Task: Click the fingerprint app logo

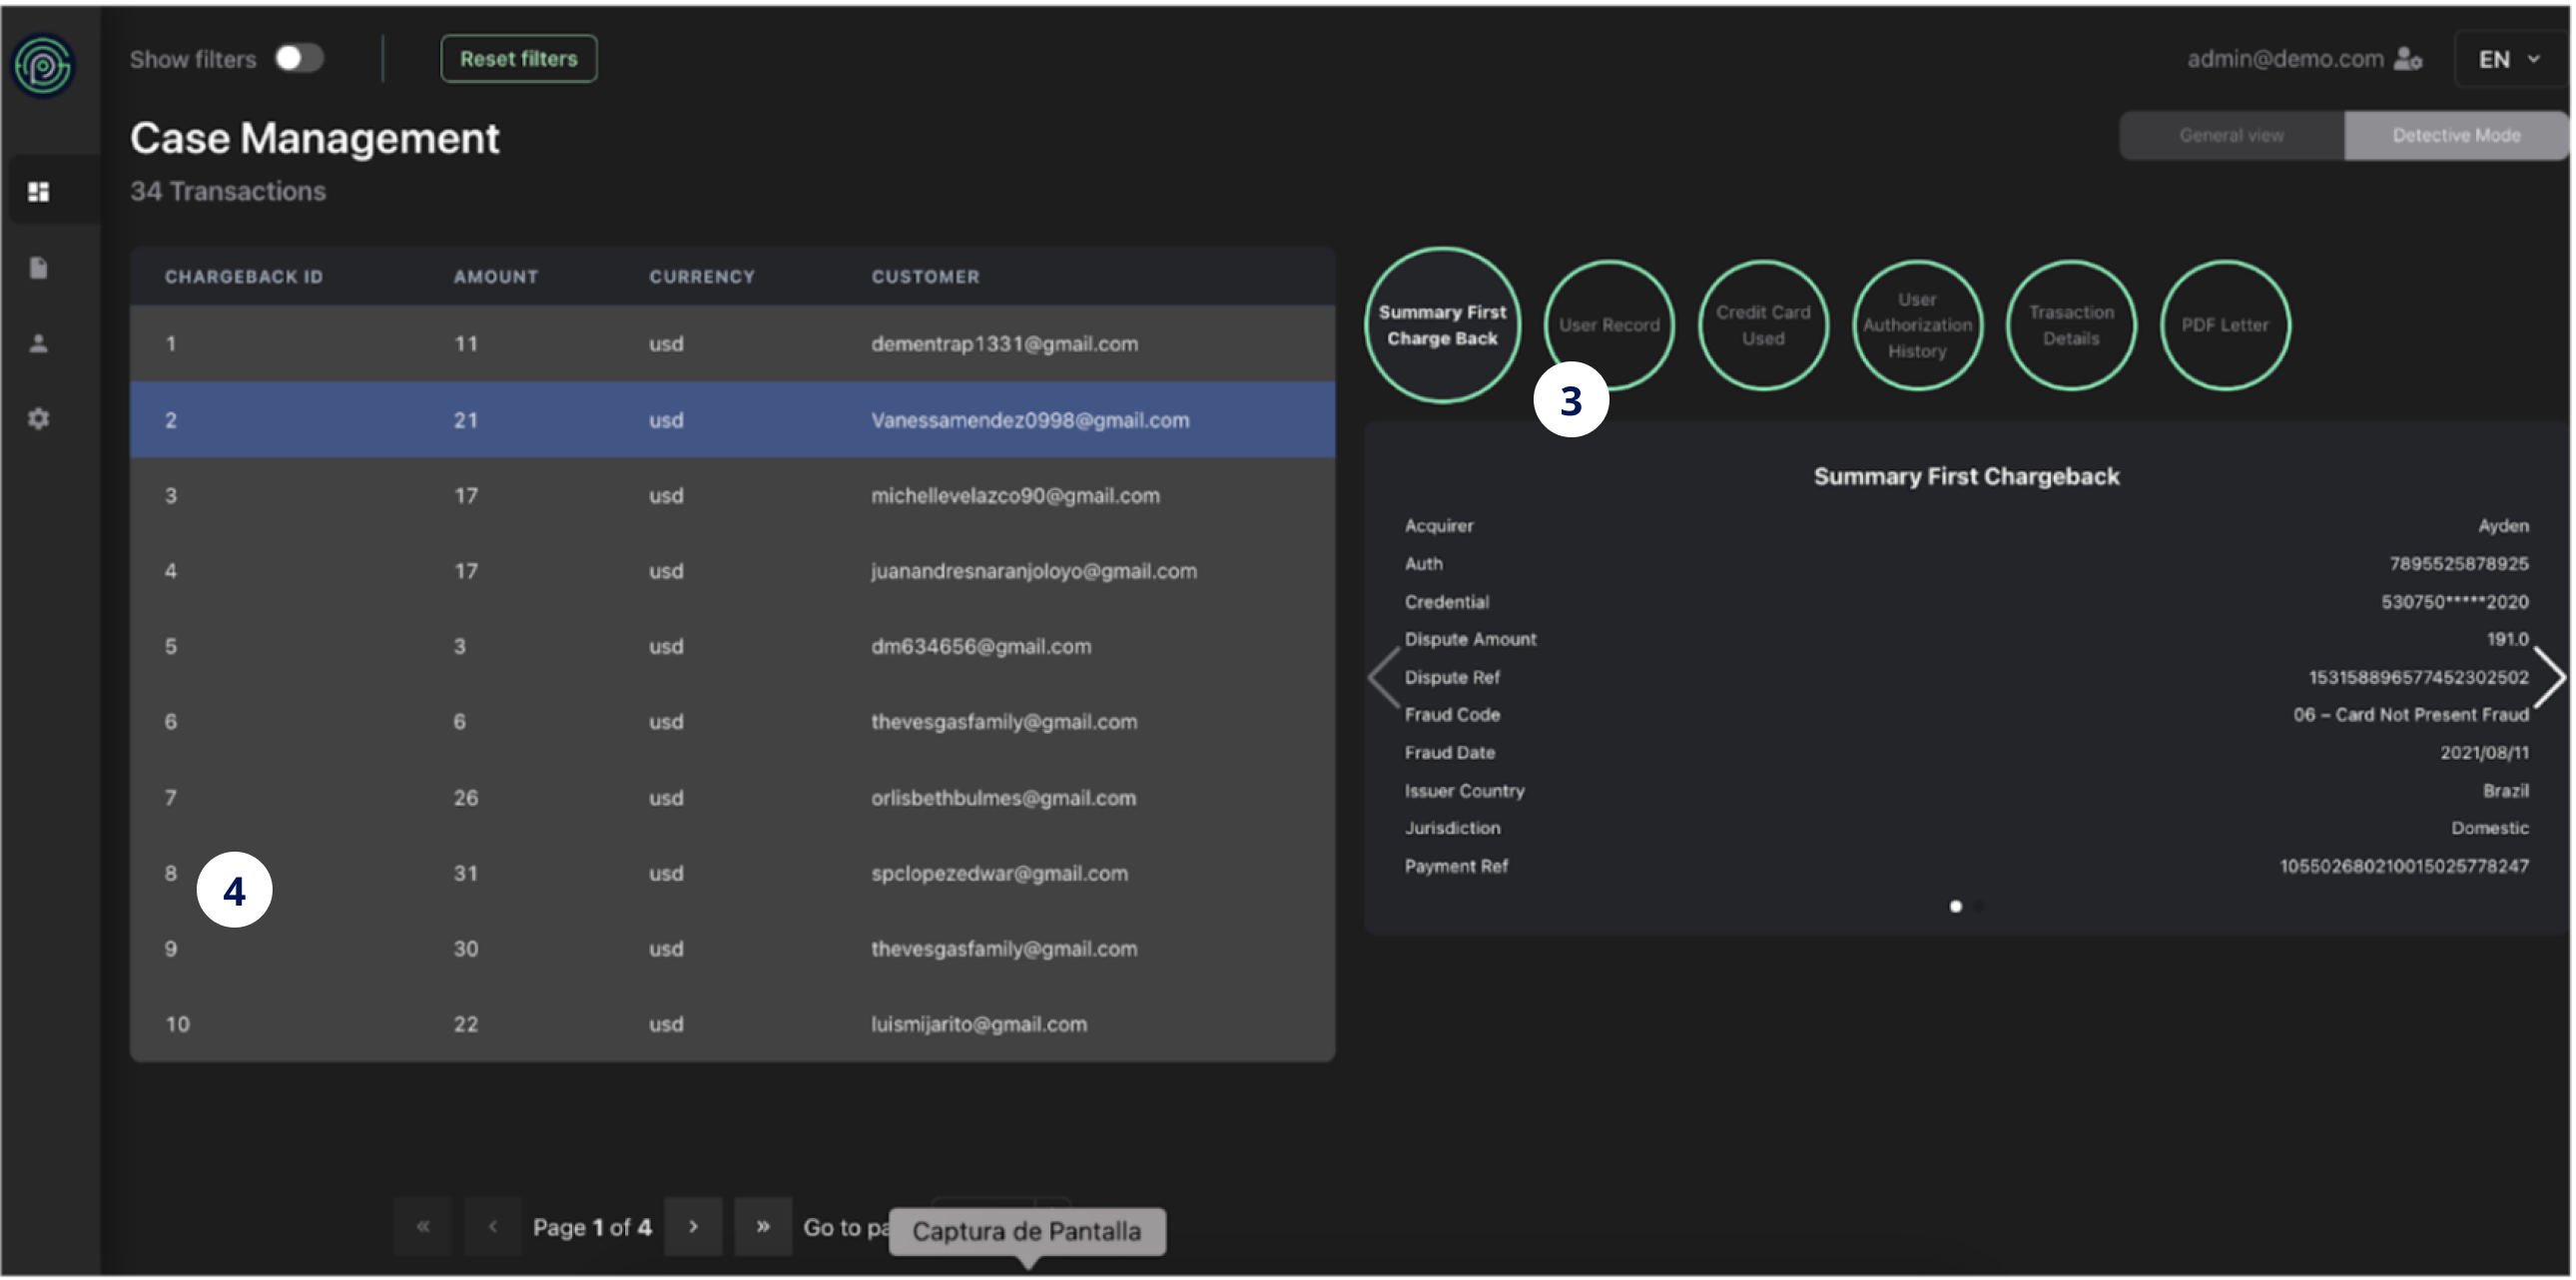Action: pos(43,66)
